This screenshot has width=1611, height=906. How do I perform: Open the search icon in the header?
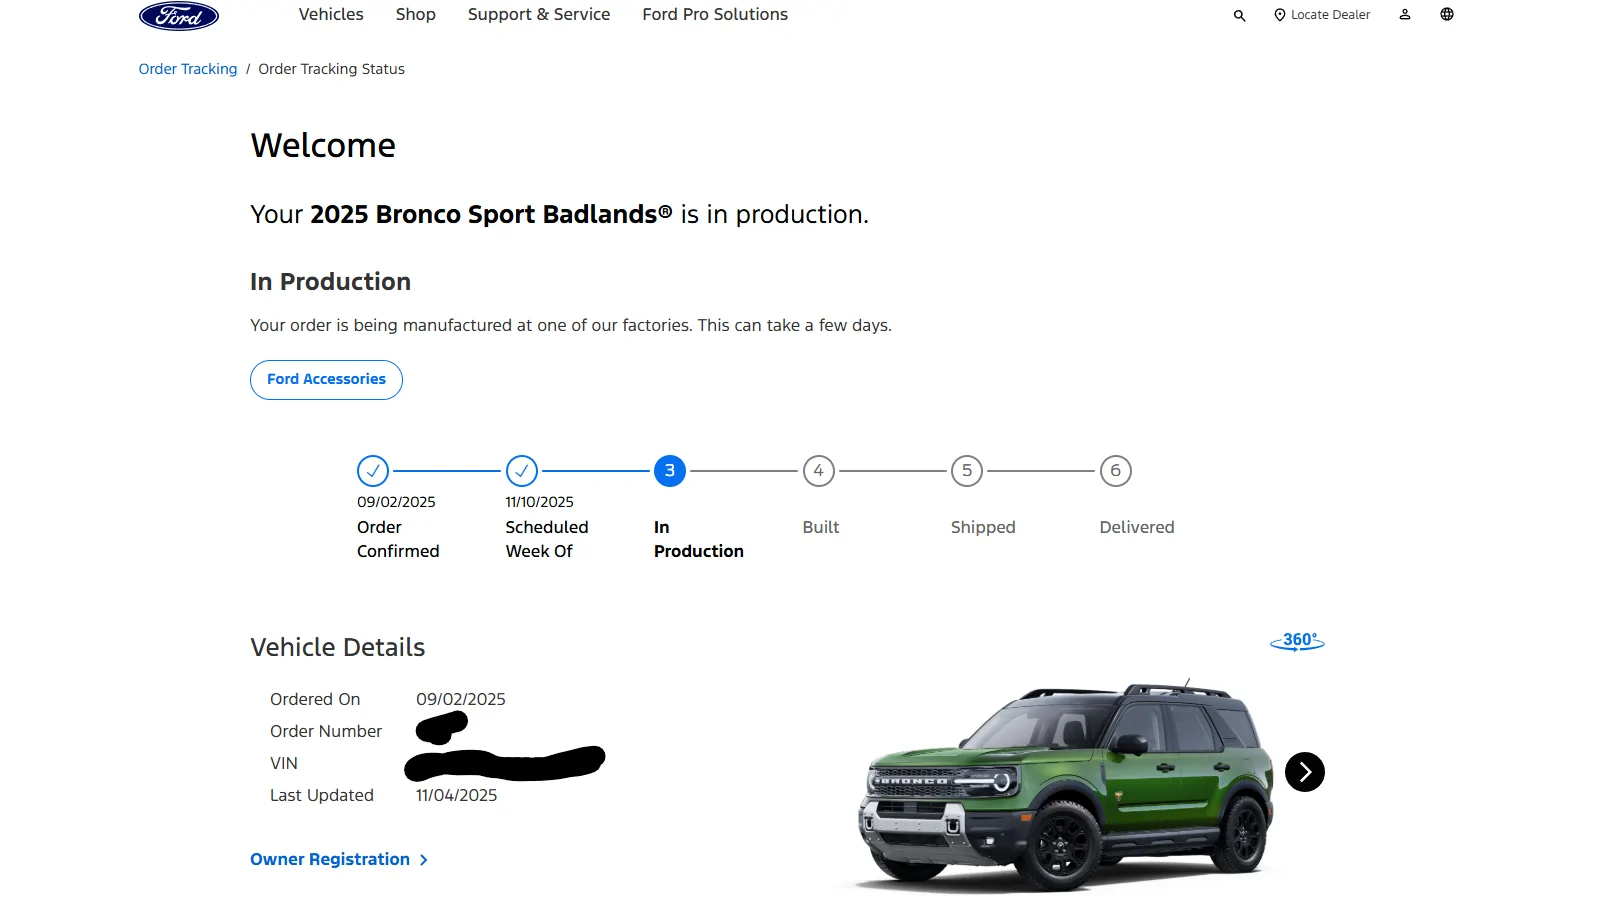tap(1239, 15)
